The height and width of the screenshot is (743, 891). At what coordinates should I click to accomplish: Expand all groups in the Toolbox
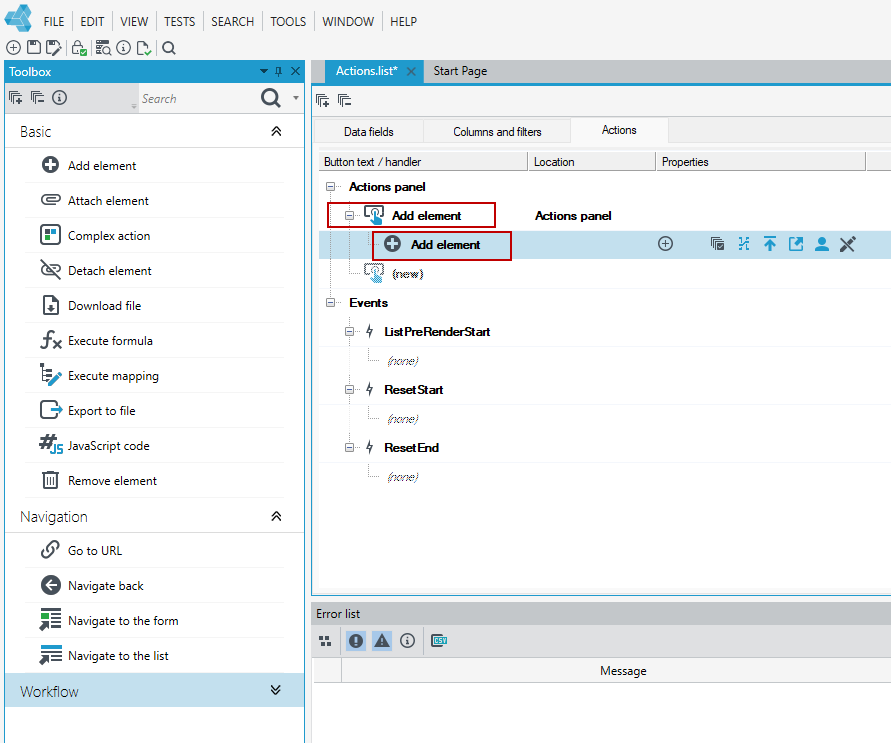pos(16,98)
